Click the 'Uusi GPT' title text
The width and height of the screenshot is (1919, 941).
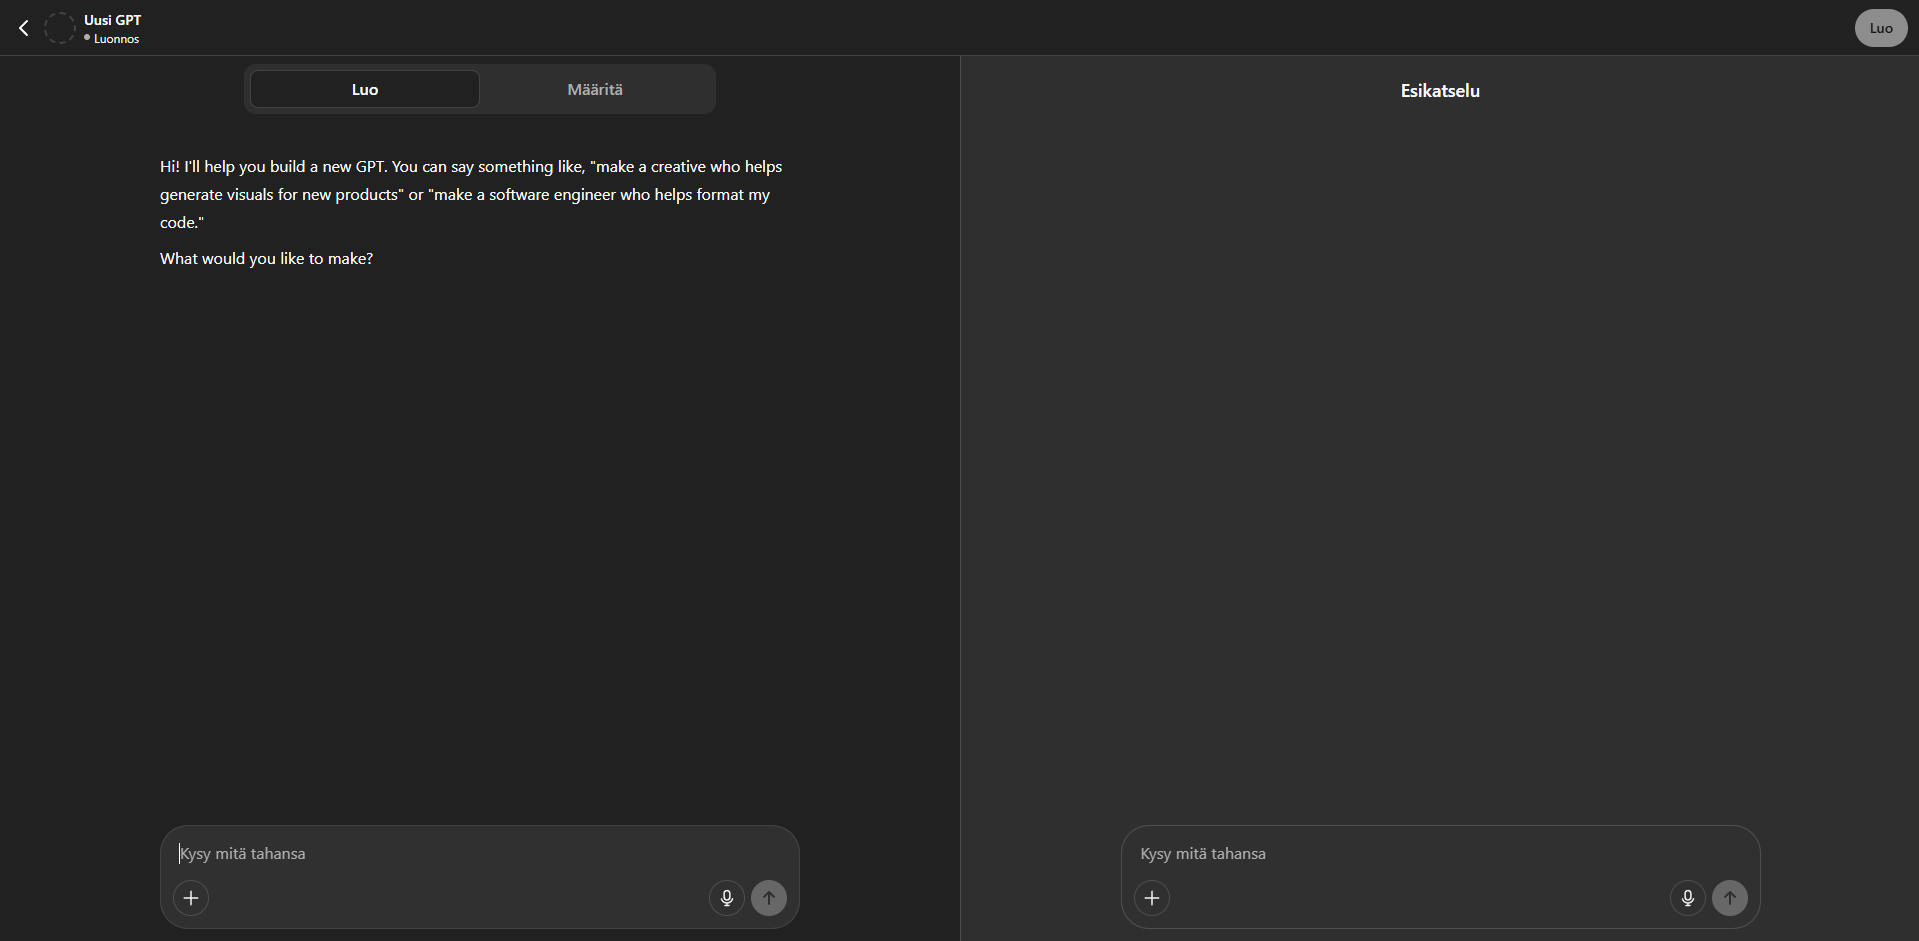(113, 20)
